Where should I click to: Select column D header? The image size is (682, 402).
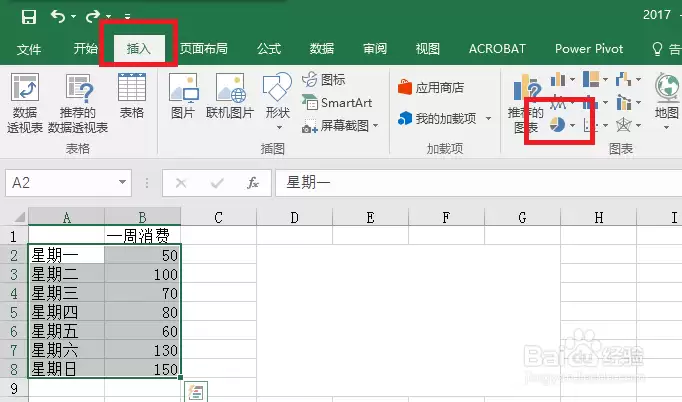click(295, 217)
